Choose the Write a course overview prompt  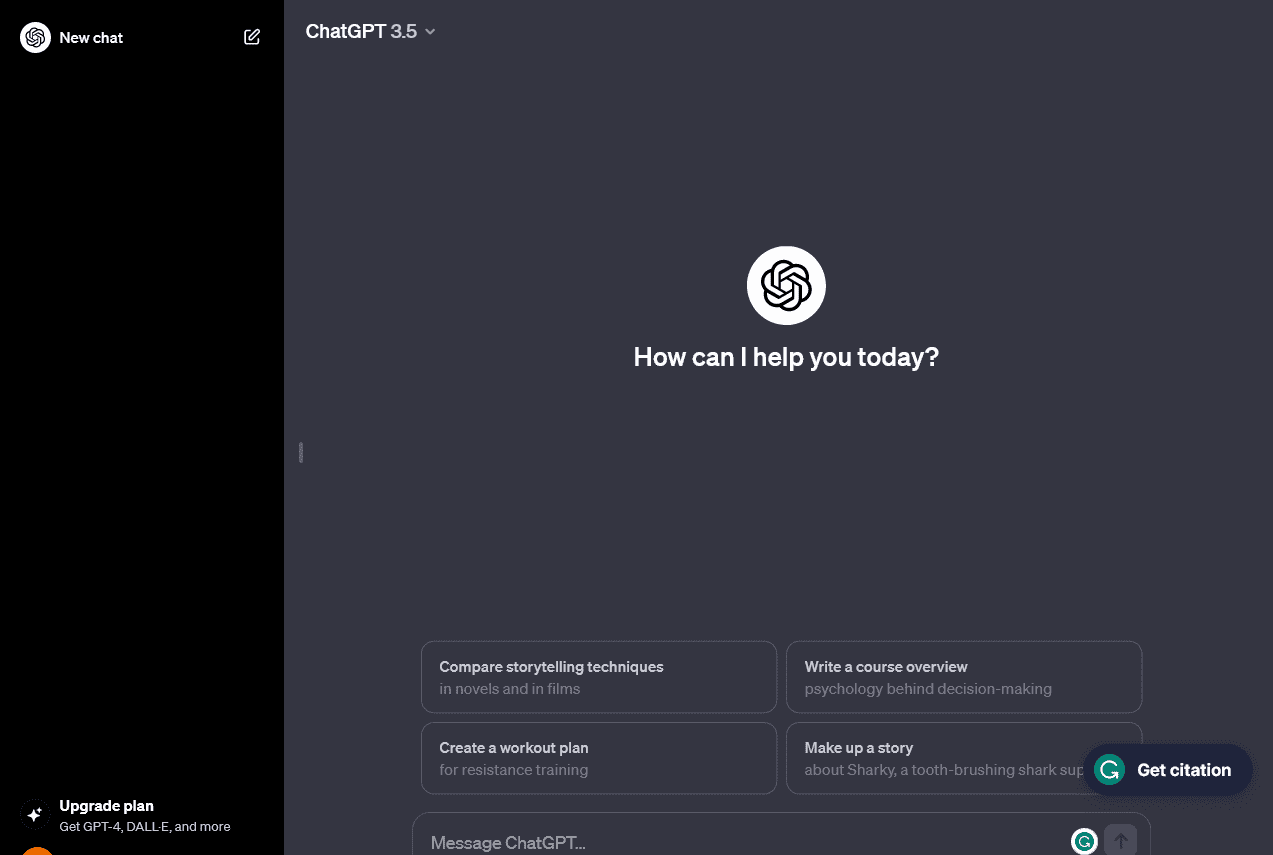(x=963, y=677)
